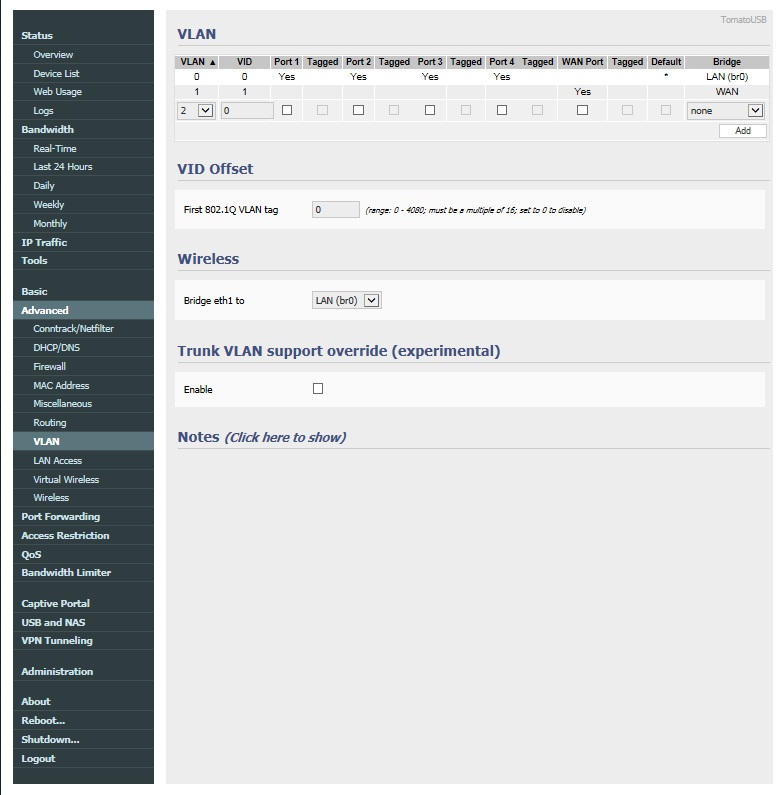View Weekly bandwidth stats

coord(49,205)
